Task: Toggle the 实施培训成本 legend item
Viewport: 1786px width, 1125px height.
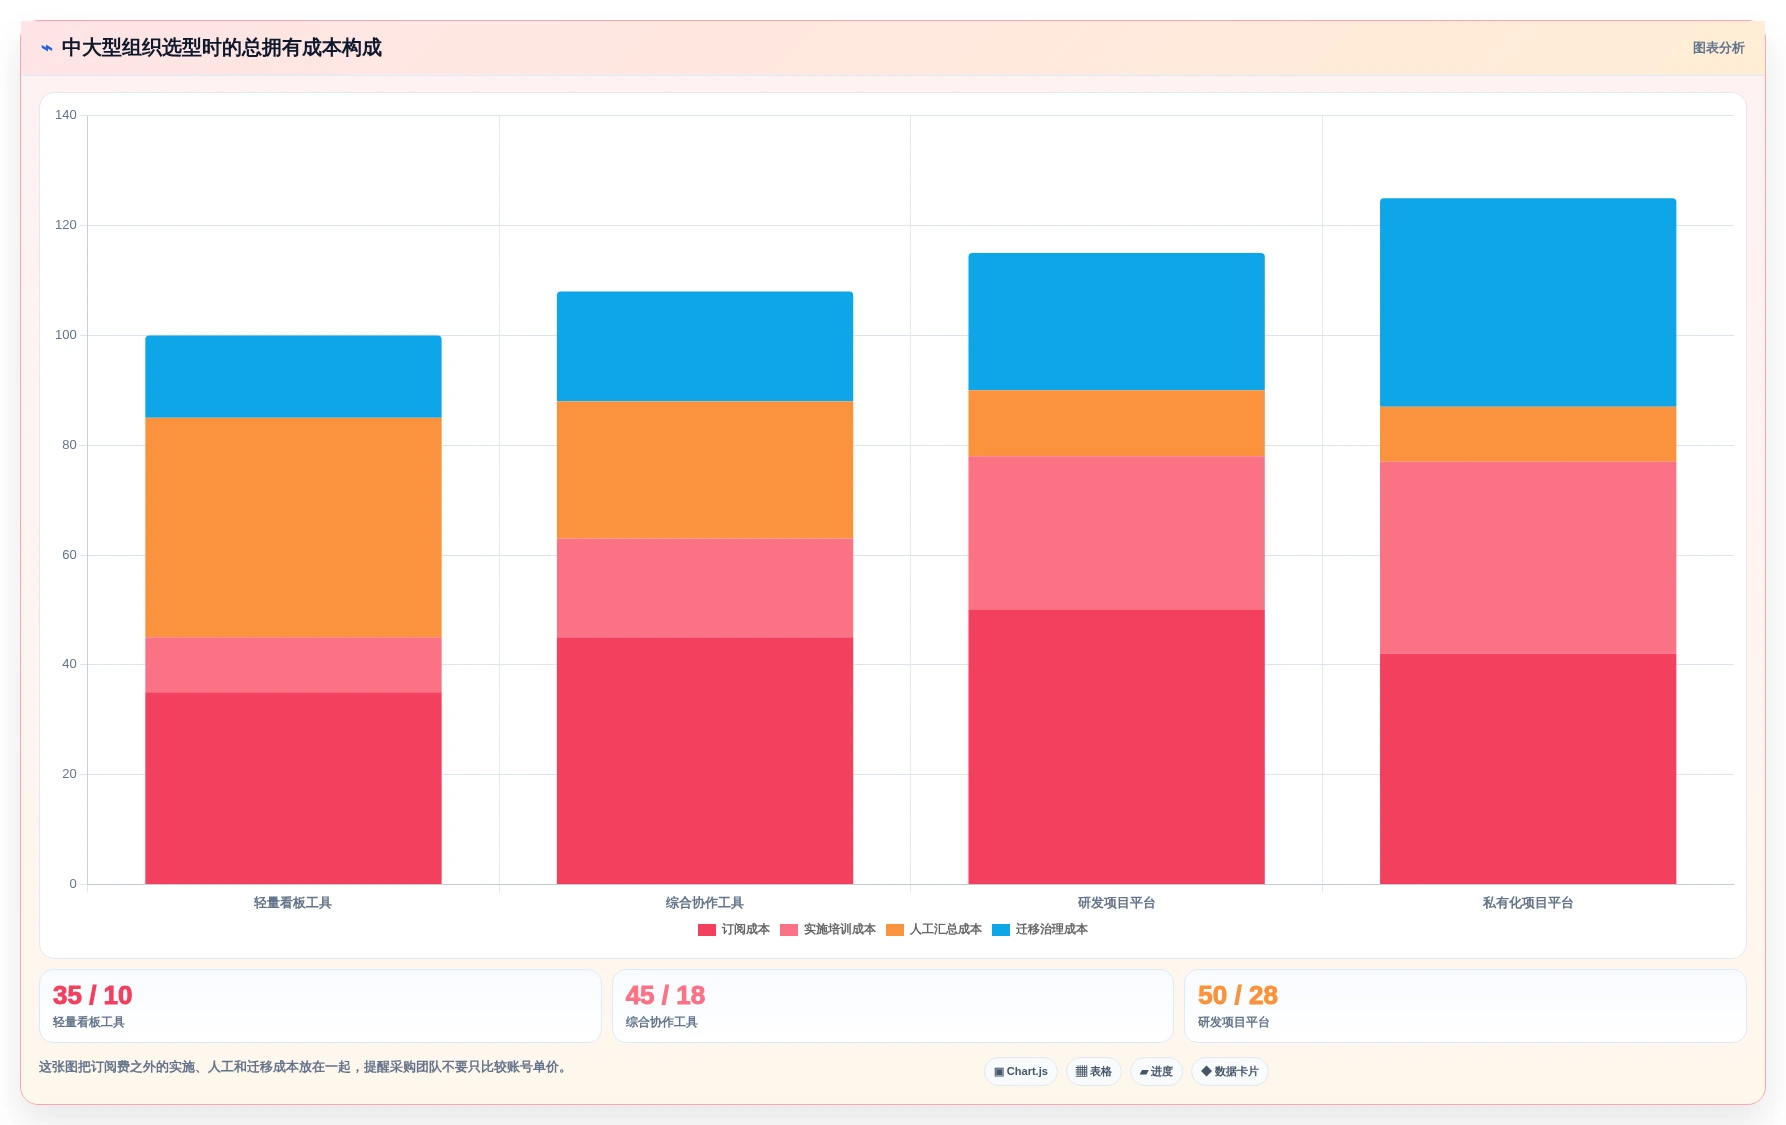Action: 828,929
